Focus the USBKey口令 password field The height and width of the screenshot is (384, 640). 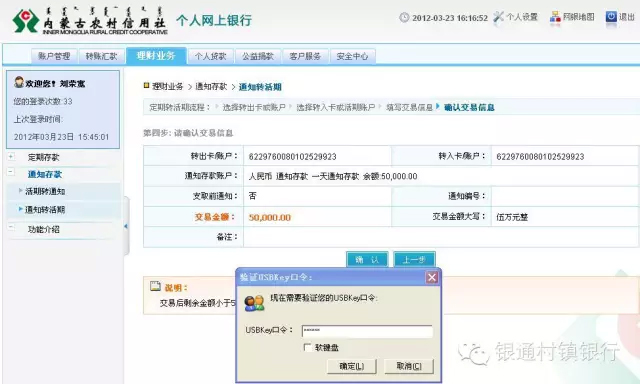click(x=367, y=331)
